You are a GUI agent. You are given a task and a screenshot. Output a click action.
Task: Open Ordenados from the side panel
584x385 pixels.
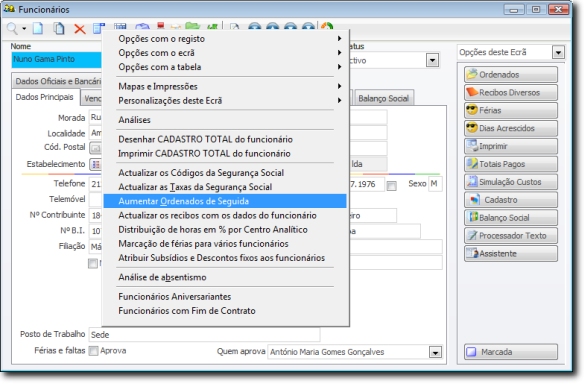tap(511, 74)
